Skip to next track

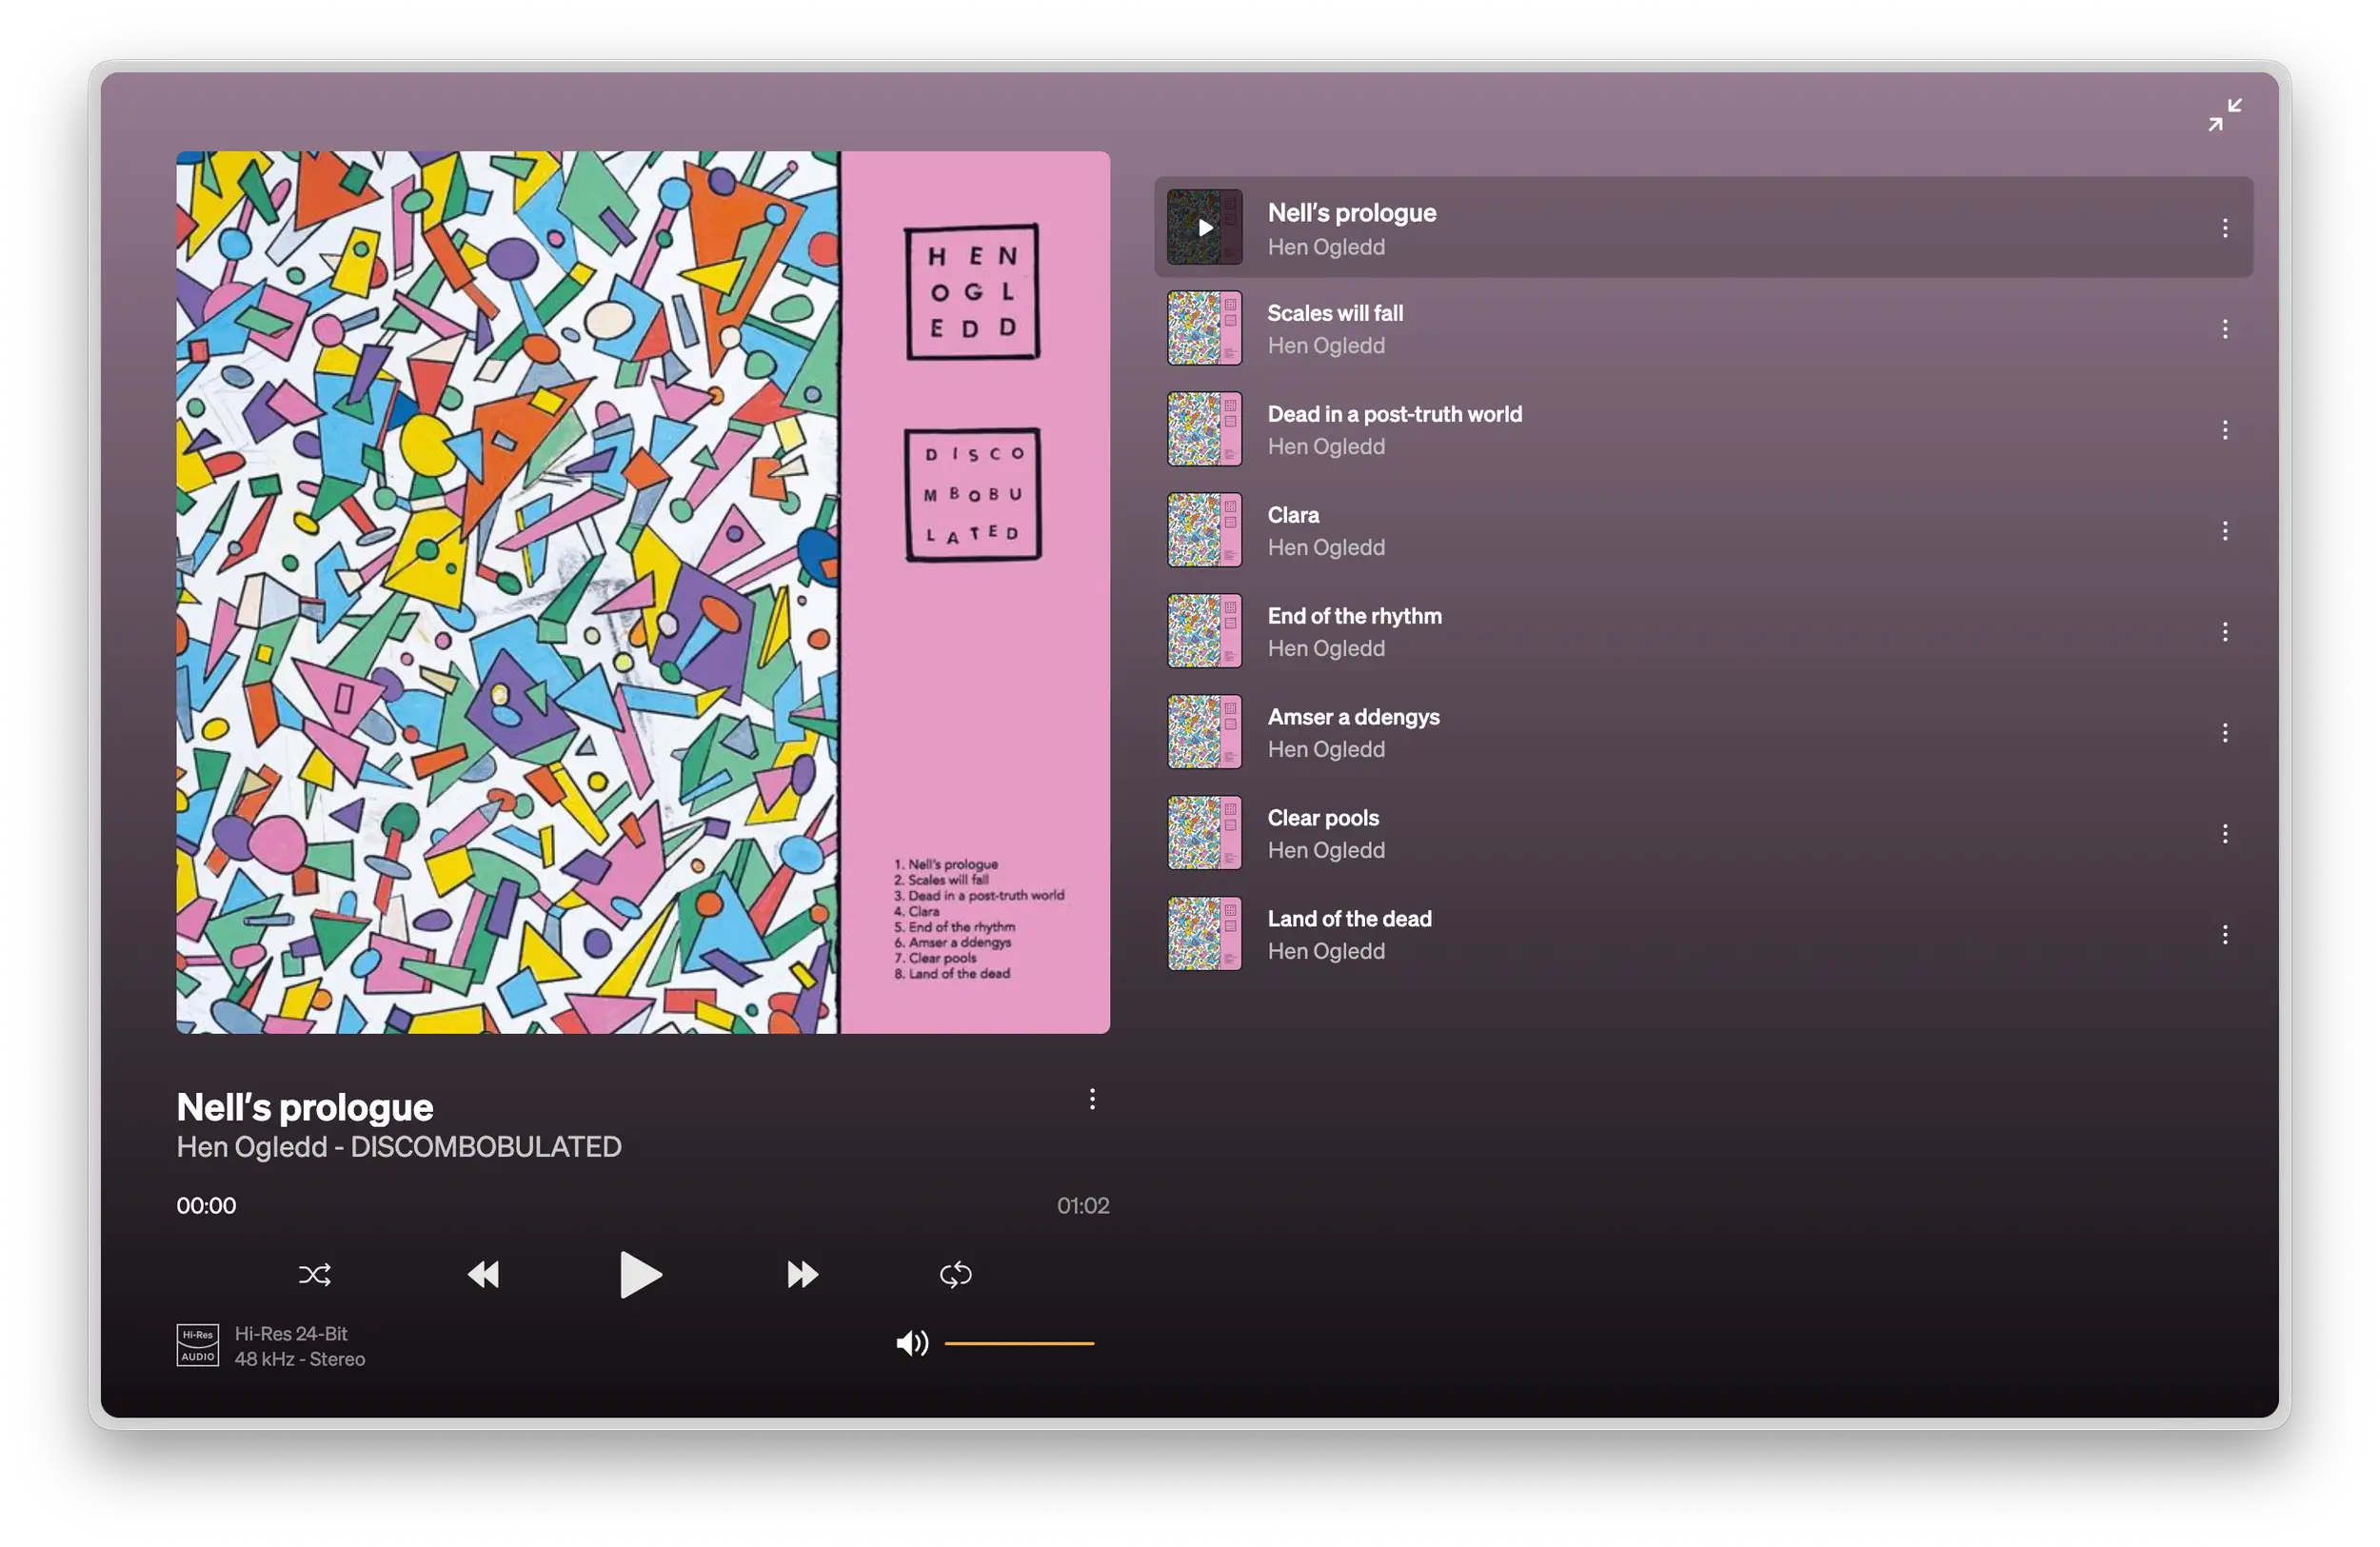[x=802, y=1274]
